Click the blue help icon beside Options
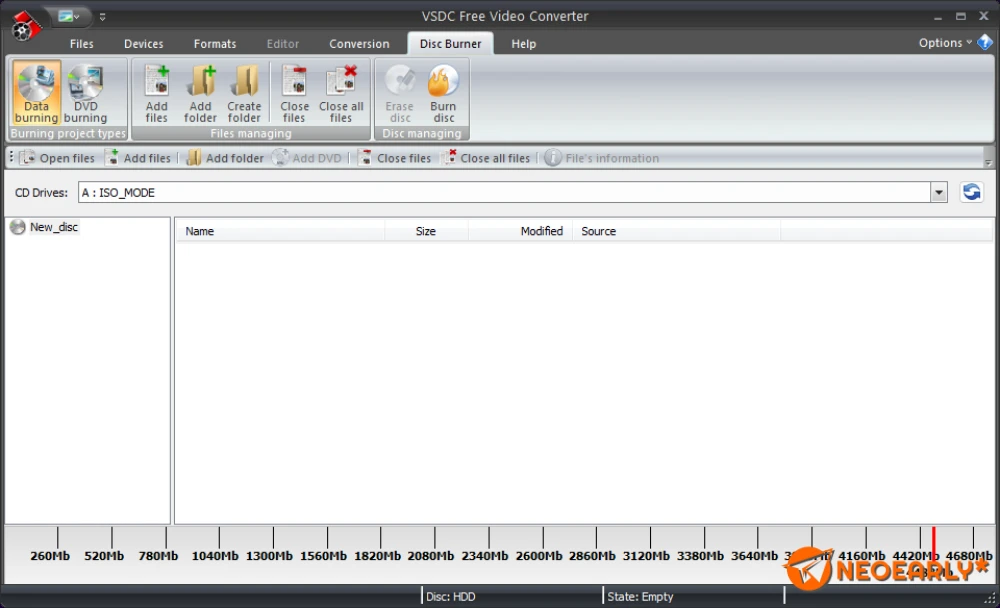1000x608 pixels. [x=985, y=43]
